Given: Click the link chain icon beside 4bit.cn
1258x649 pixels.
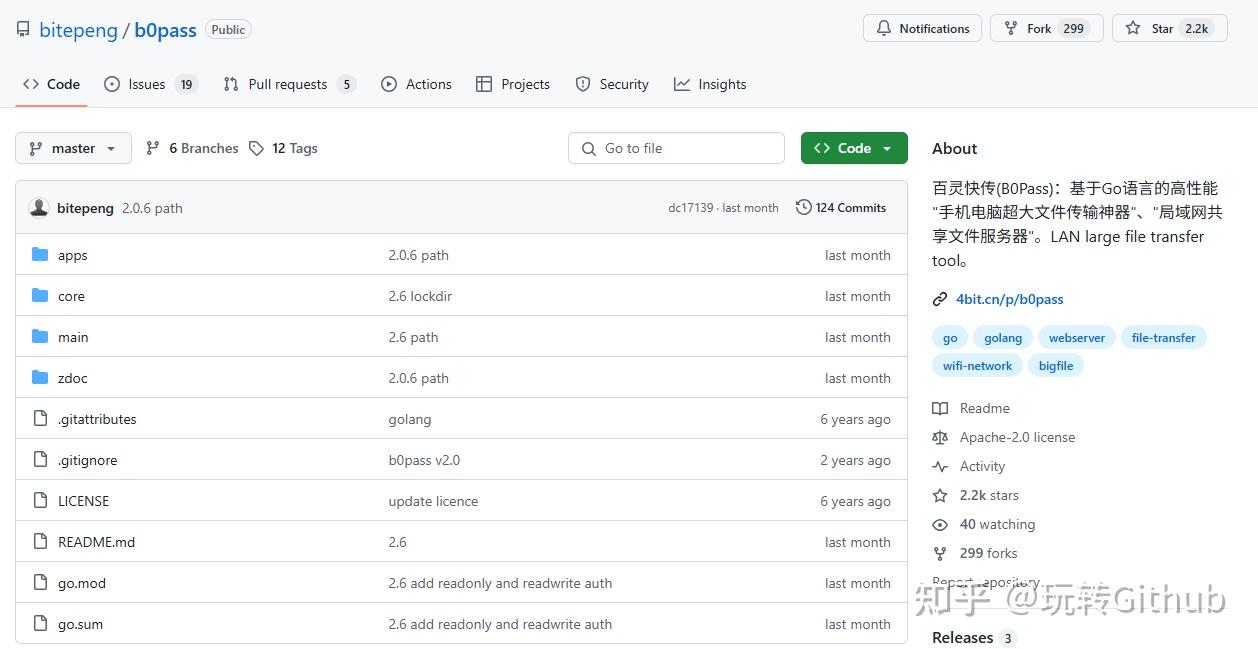Looking at the screenshot, I should coord(940,299).
